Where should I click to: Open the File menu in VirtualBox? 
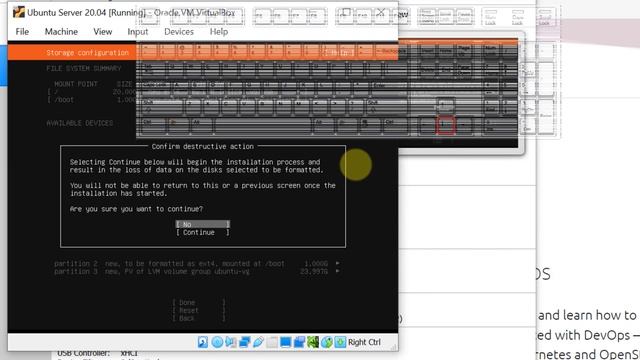(x=22, y=31)
